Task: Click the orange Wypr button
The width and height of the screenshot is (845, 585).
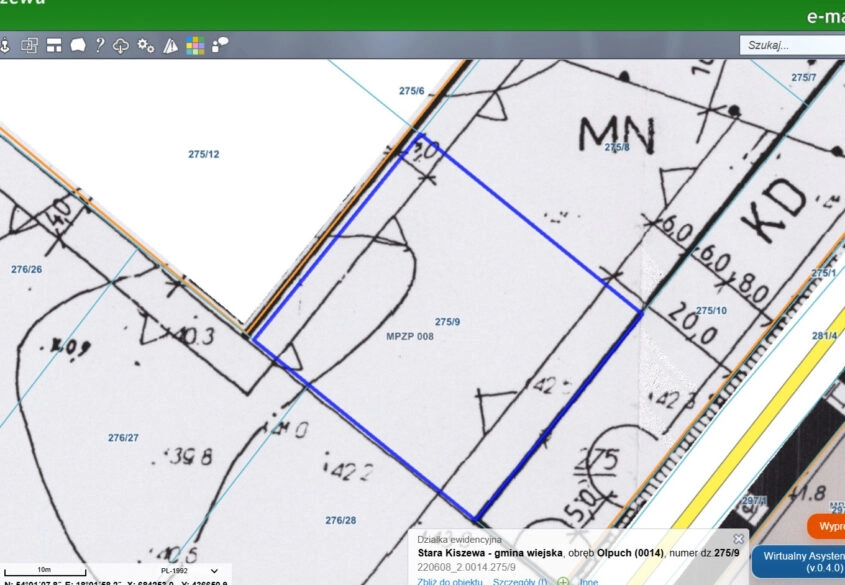Action: [x=826, y=526]
